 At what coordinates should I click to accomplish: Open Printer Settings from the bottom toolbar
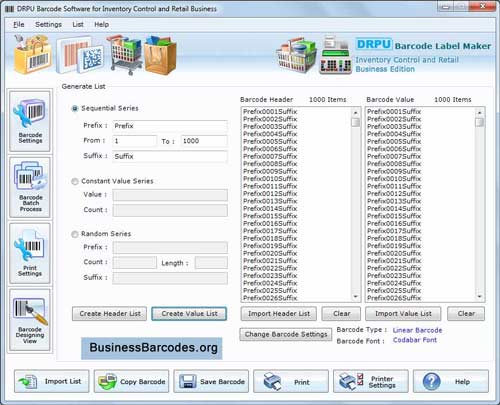[371, 381]
